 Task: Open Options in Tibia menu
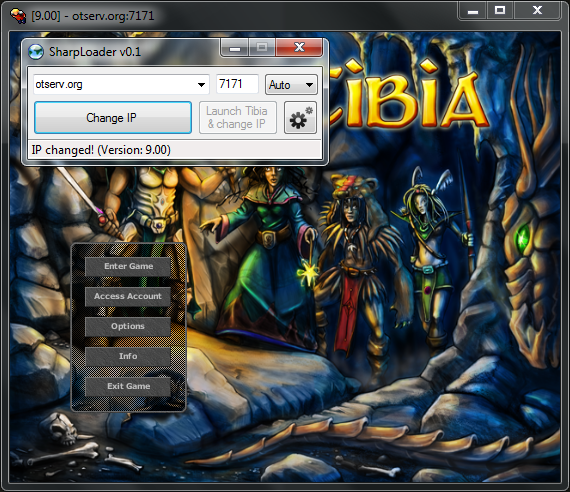tap(128, 326)
